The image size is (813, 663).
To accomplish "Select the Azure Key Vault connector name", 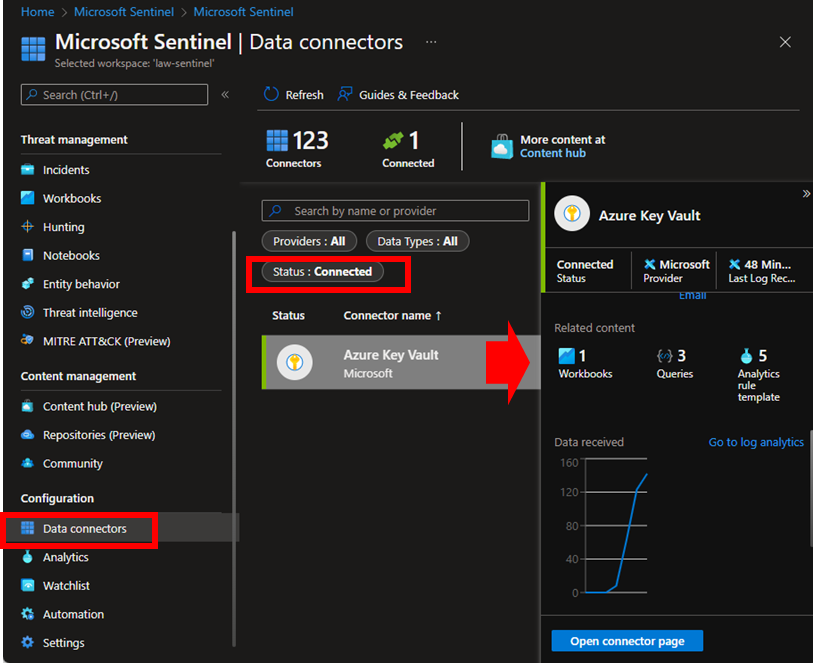I will [x=391, y=355].
